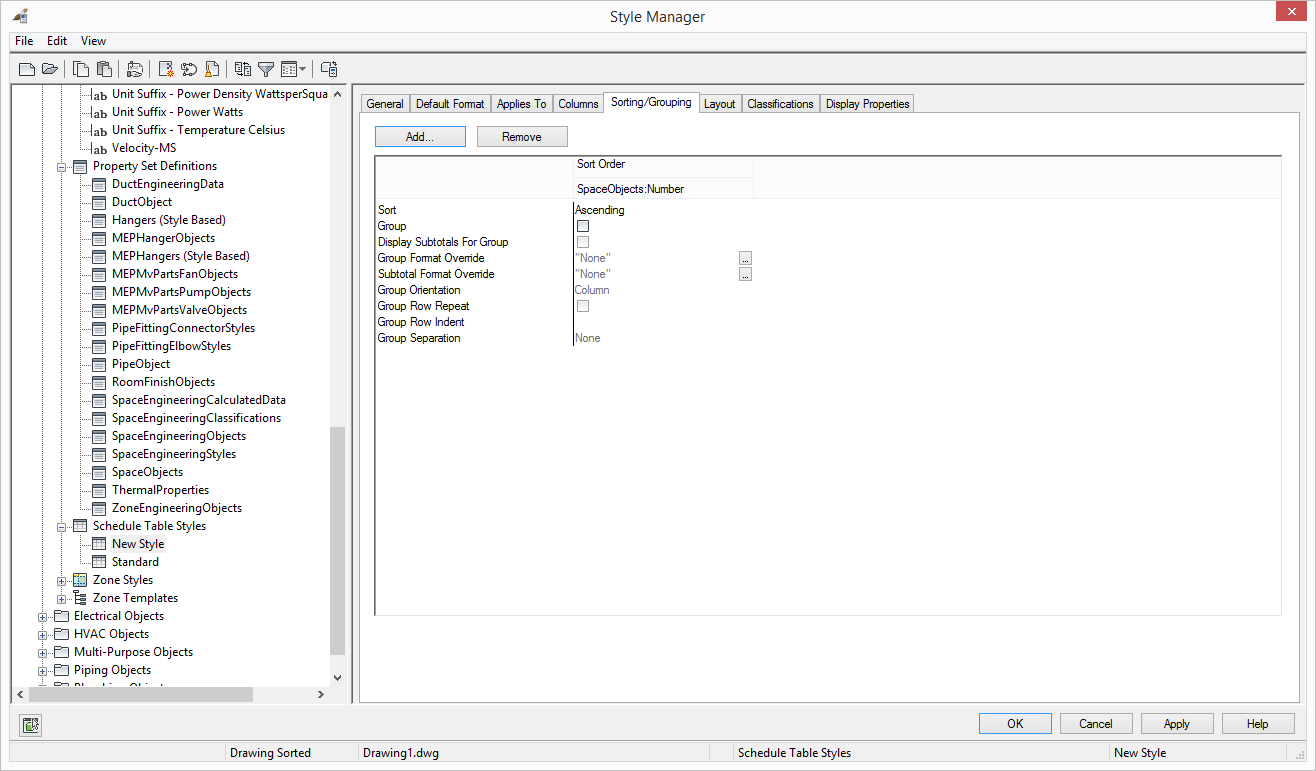1316x771 pixels.
Task: Click the status icon at bottom-left corner
Action: pos(31,725)
